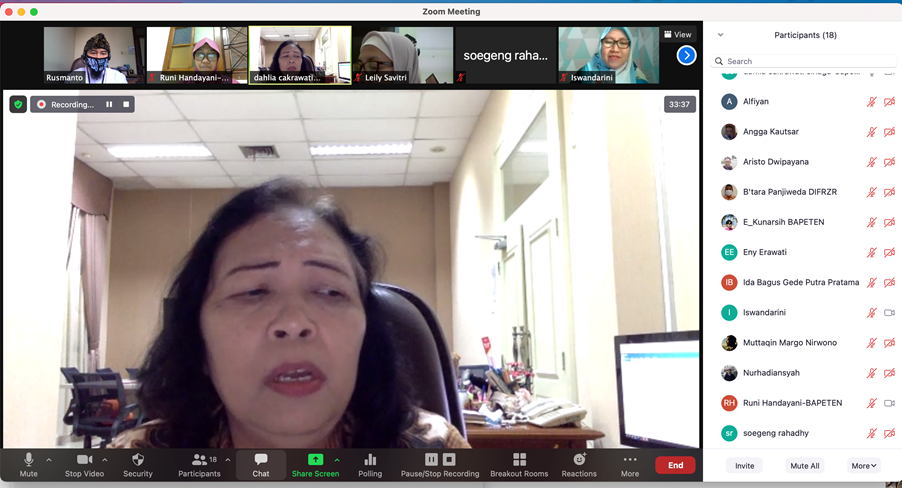Open More dropdown in participants panel
The width and height of the screenshot is (902, 488).
click(x=863, y=466)
